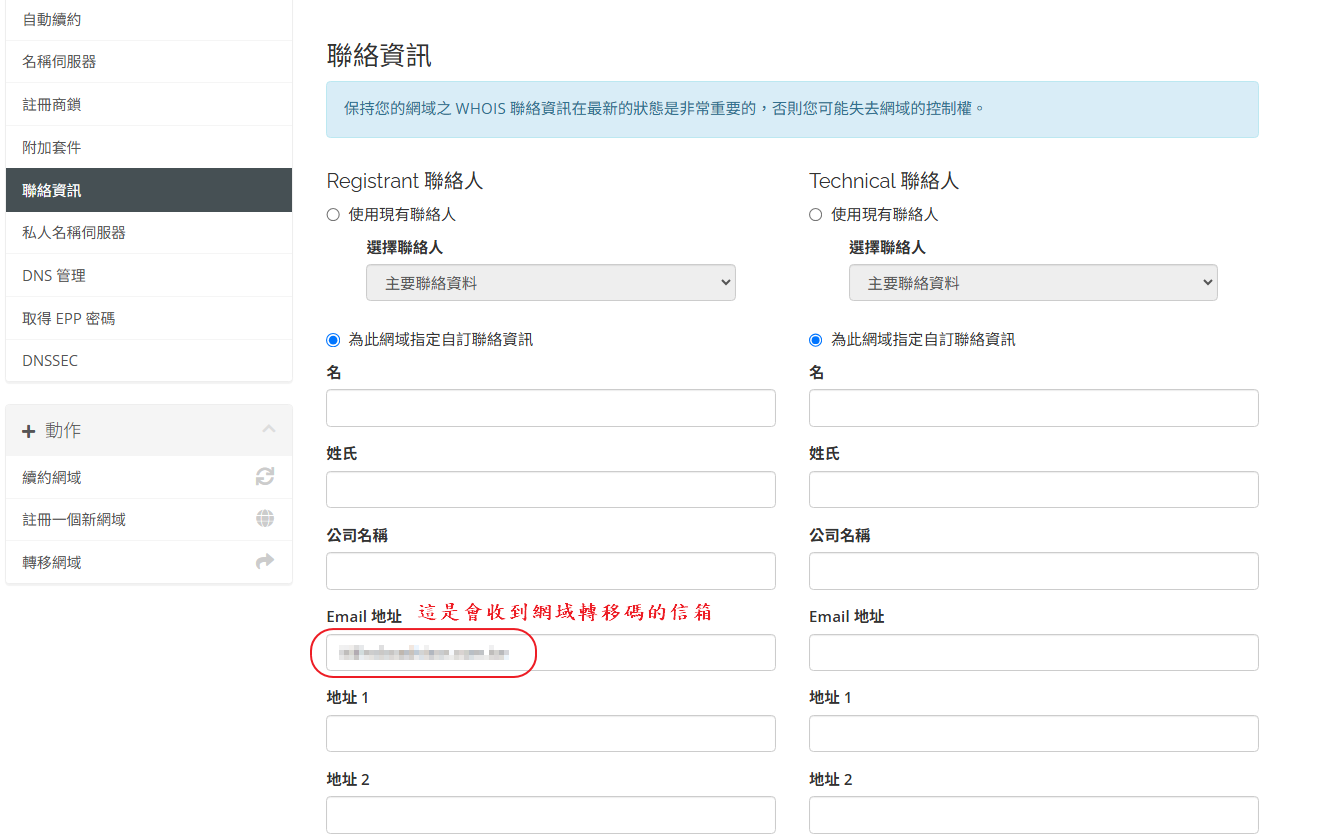Click the share arrow icon beside 轉移網域

(x=265, y=562)
